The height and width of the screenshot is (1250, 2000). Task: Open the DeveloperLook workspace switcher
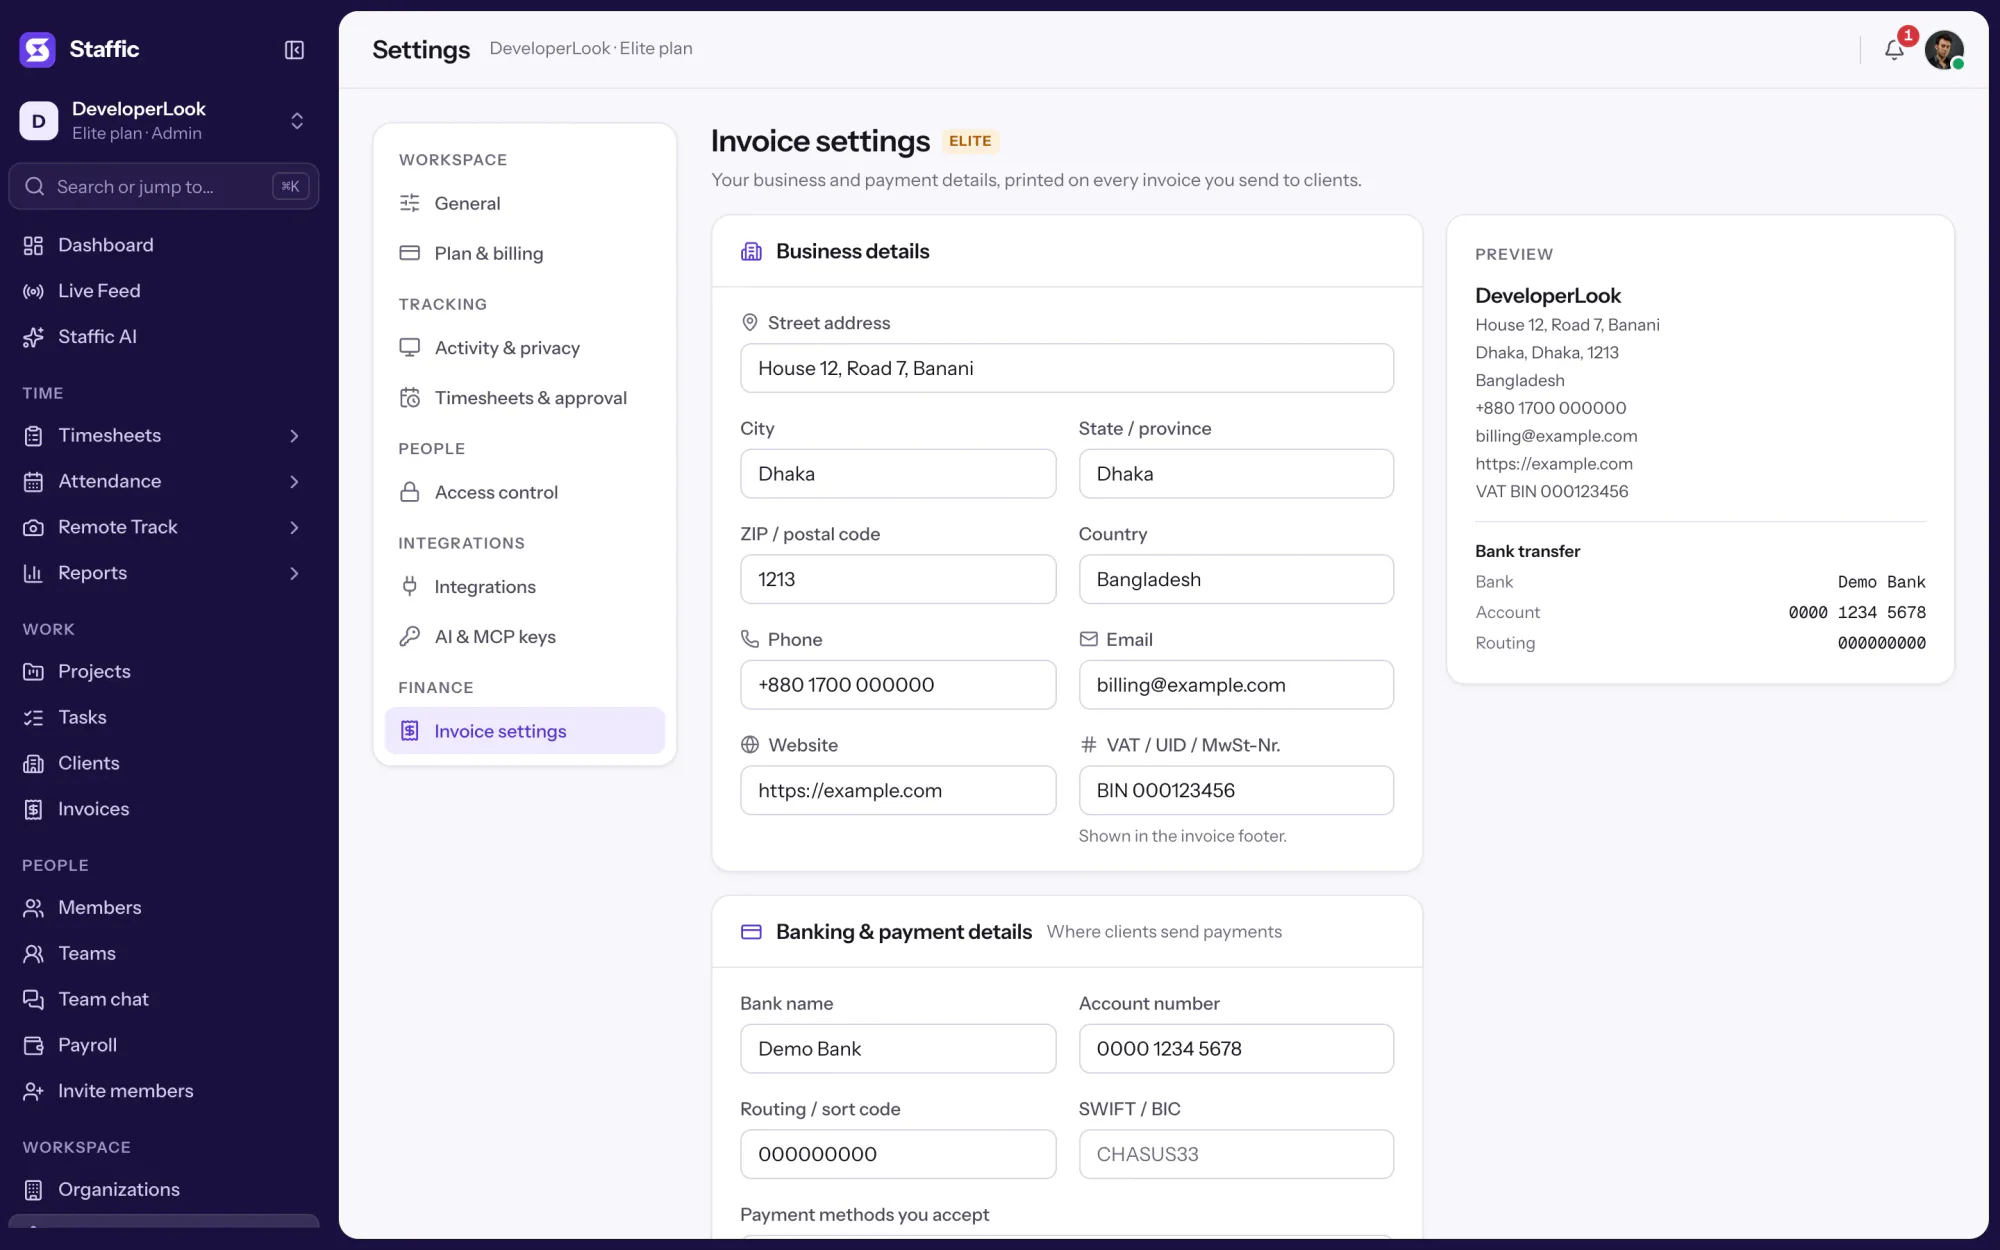164,121
